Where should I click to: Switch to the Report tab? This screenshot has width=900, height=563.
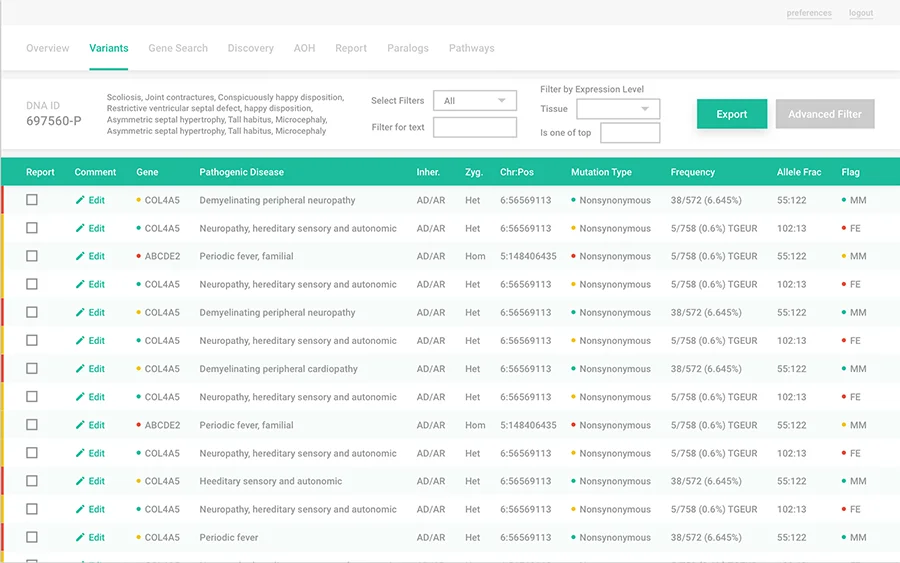click(x=351, y=48)
